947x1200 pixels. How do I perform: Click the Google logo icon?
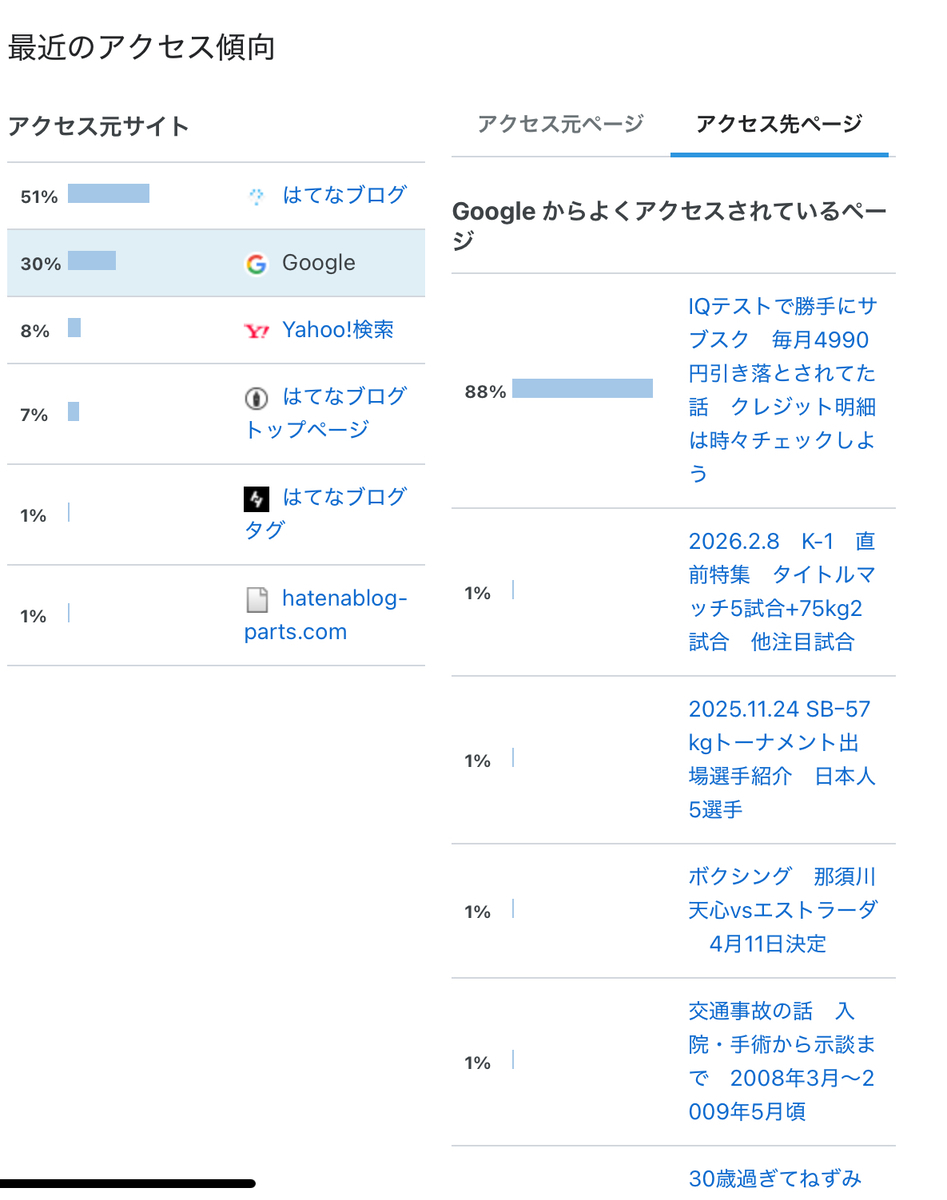point(256,264)
